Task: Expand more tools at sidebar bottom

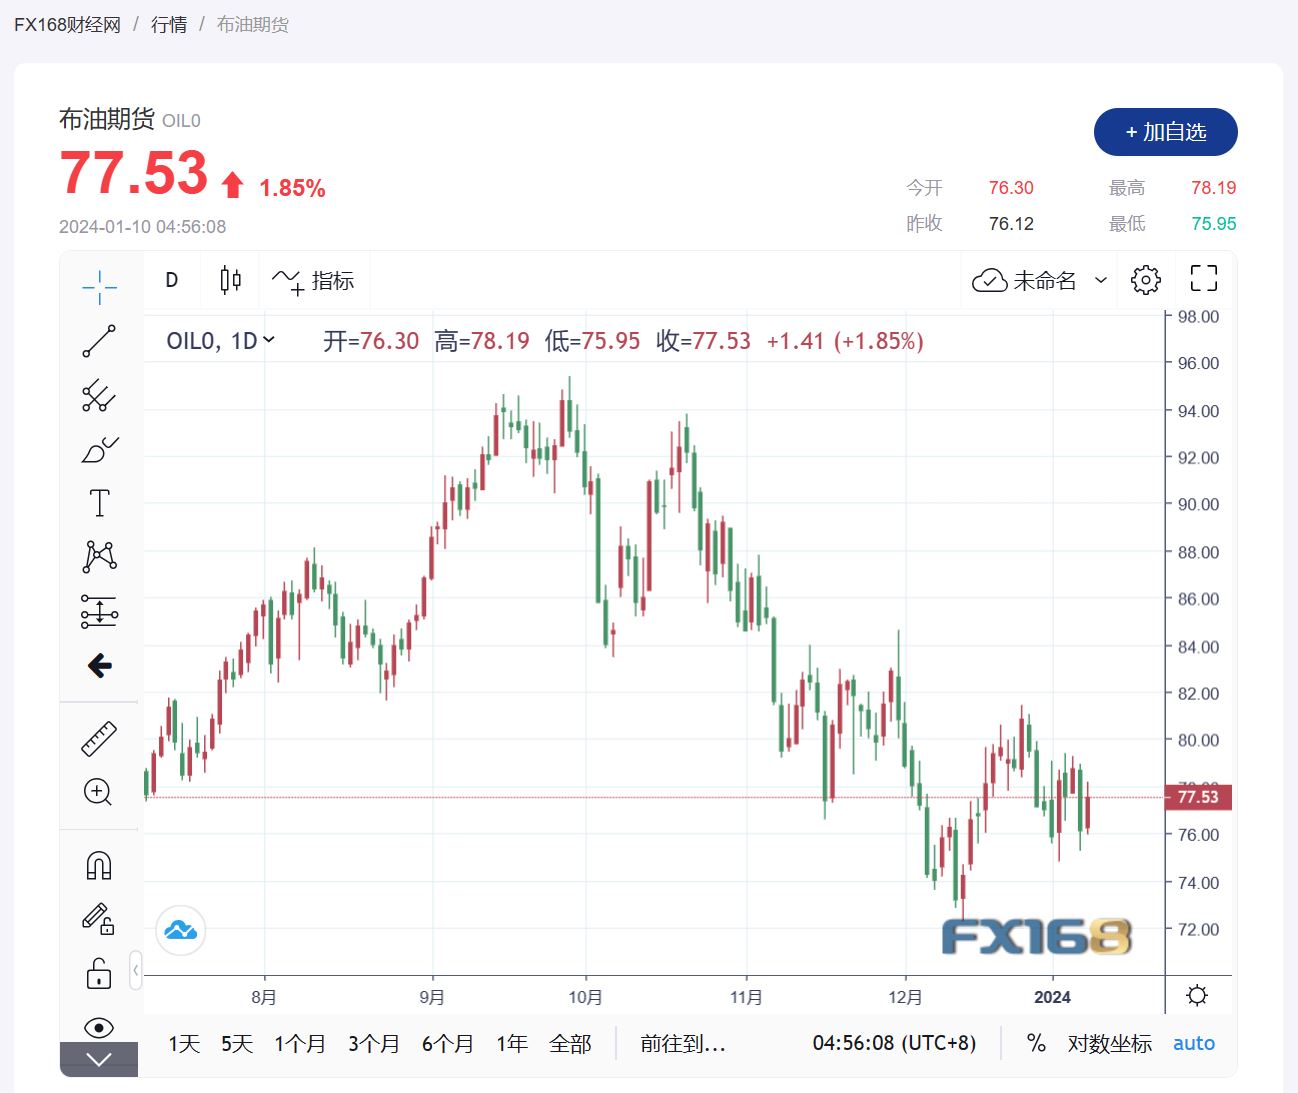Action: 99,1060
